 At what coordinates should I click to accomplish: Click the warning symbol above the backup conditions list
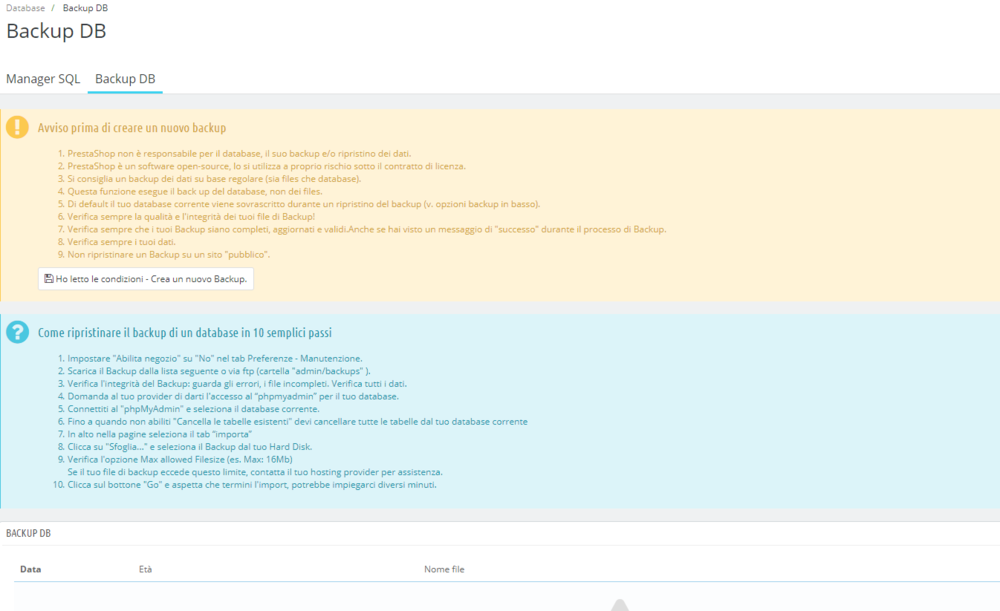pos(17,127)
